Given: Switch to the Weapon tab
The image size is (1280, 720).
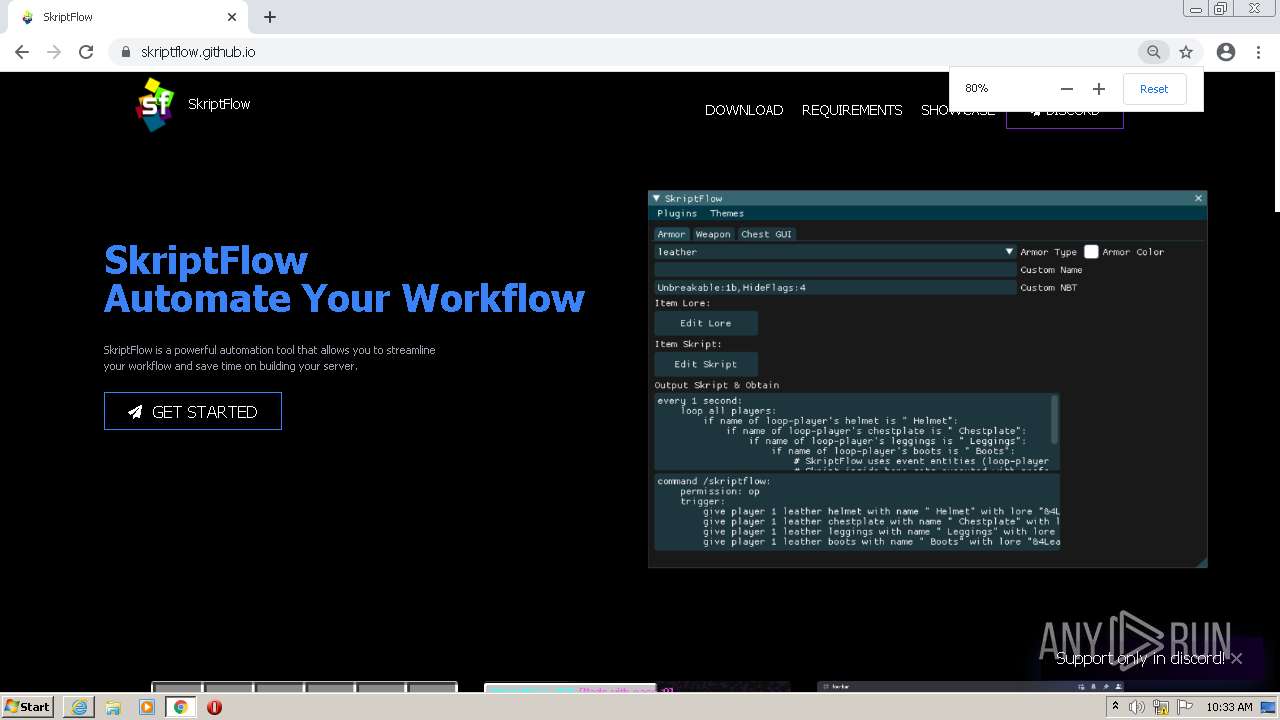Looking at the screenshot, I should 713,234.
